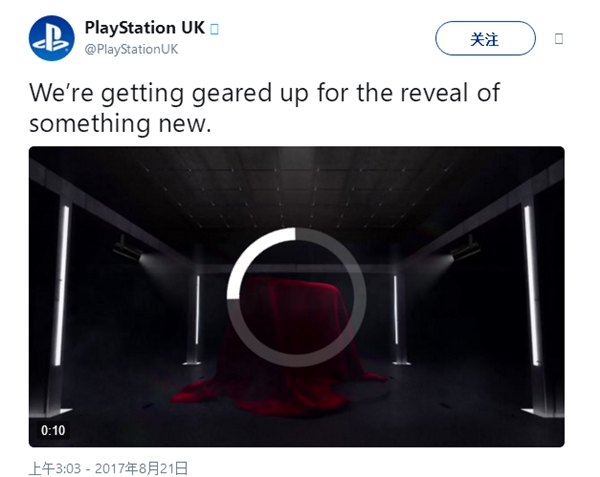Click the circular loading ring on video
Viewport: 600px width, 477px height.
click(297, 297)
